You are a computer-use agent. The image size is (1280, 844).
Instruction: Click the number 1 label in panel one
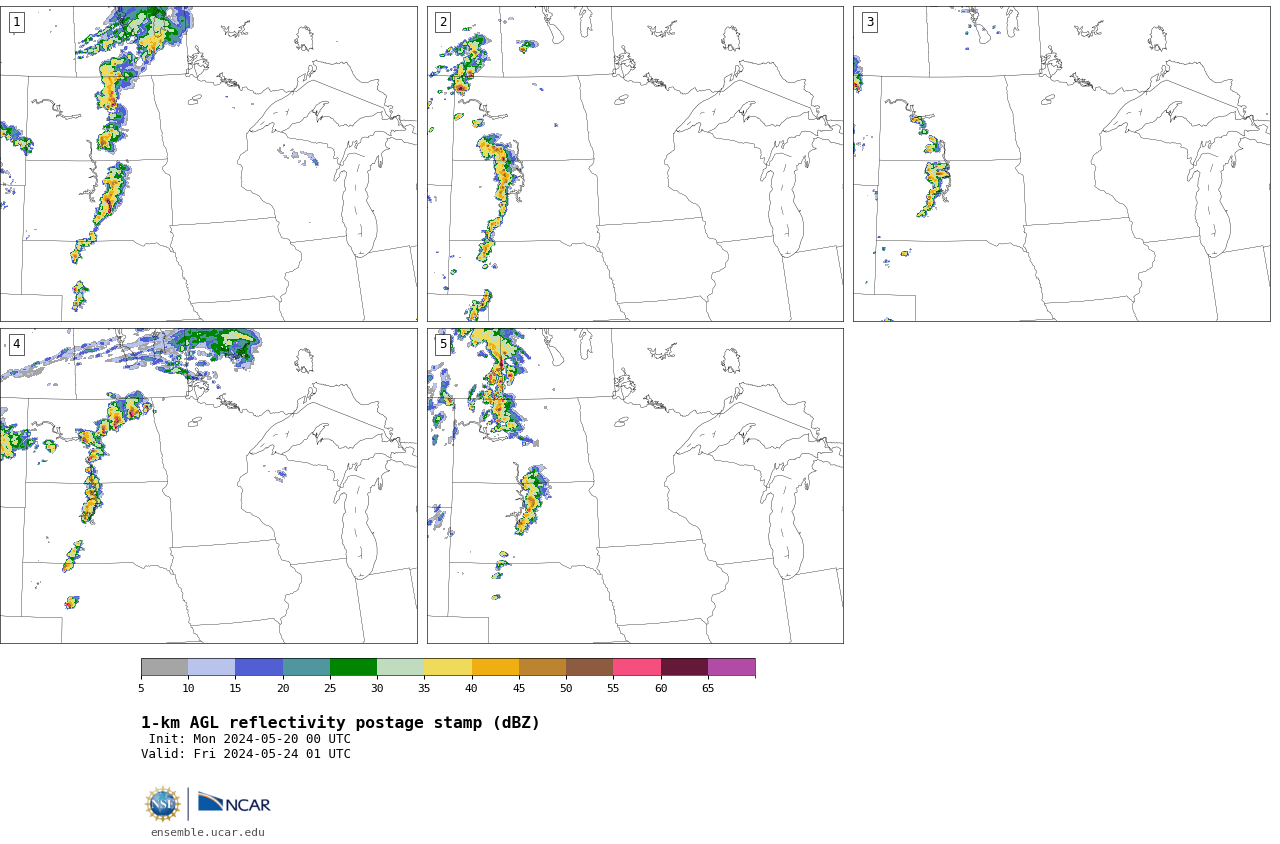click(16, 22)
